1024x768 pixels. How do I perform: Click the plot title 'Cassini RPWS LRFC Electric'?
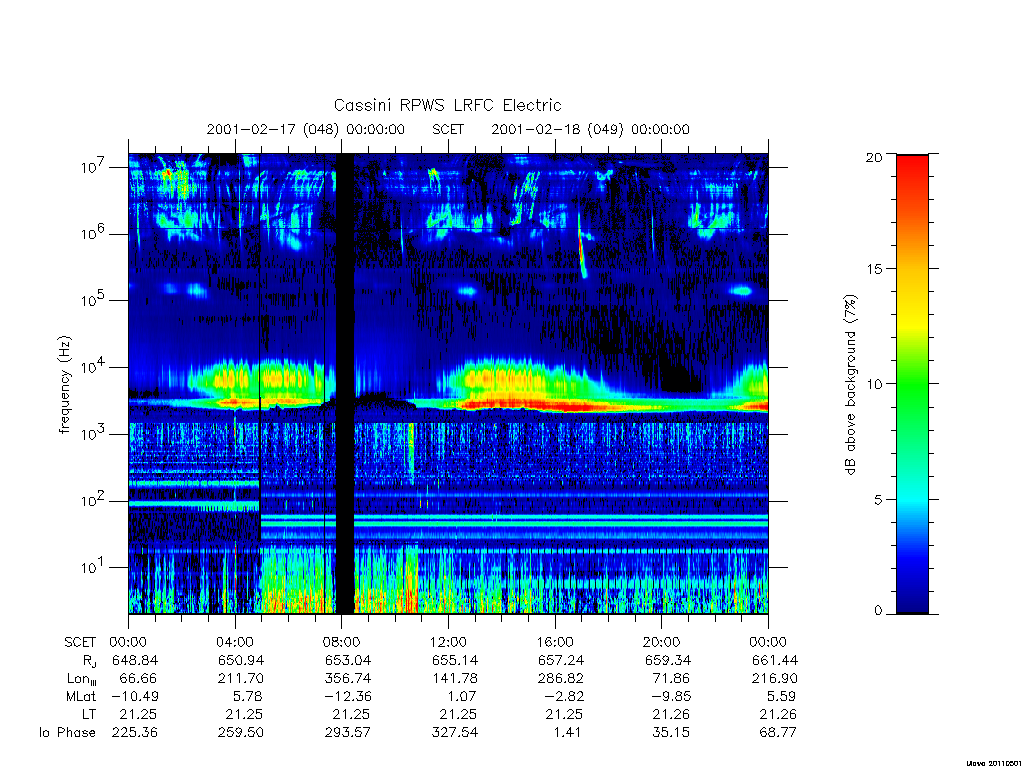tap(447, 105)
